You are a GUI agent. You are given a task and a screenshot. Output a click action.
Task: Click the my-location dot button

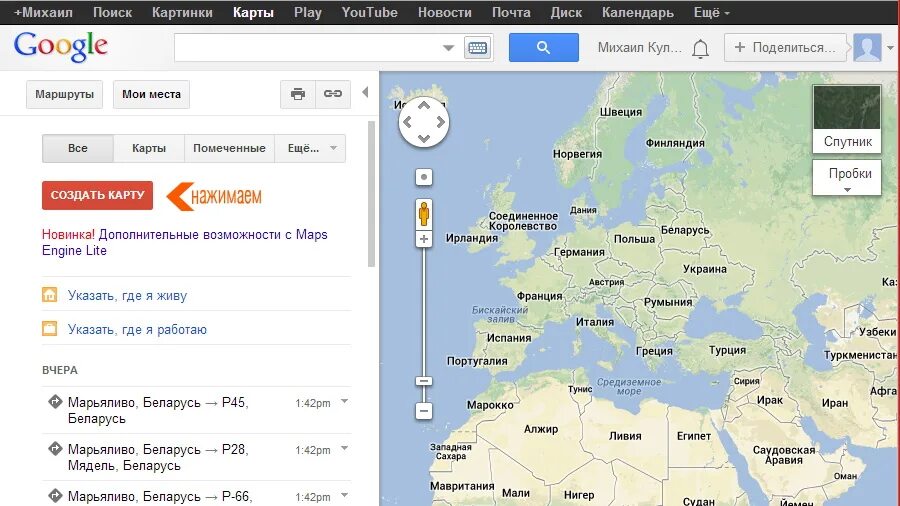pos(424,177)
